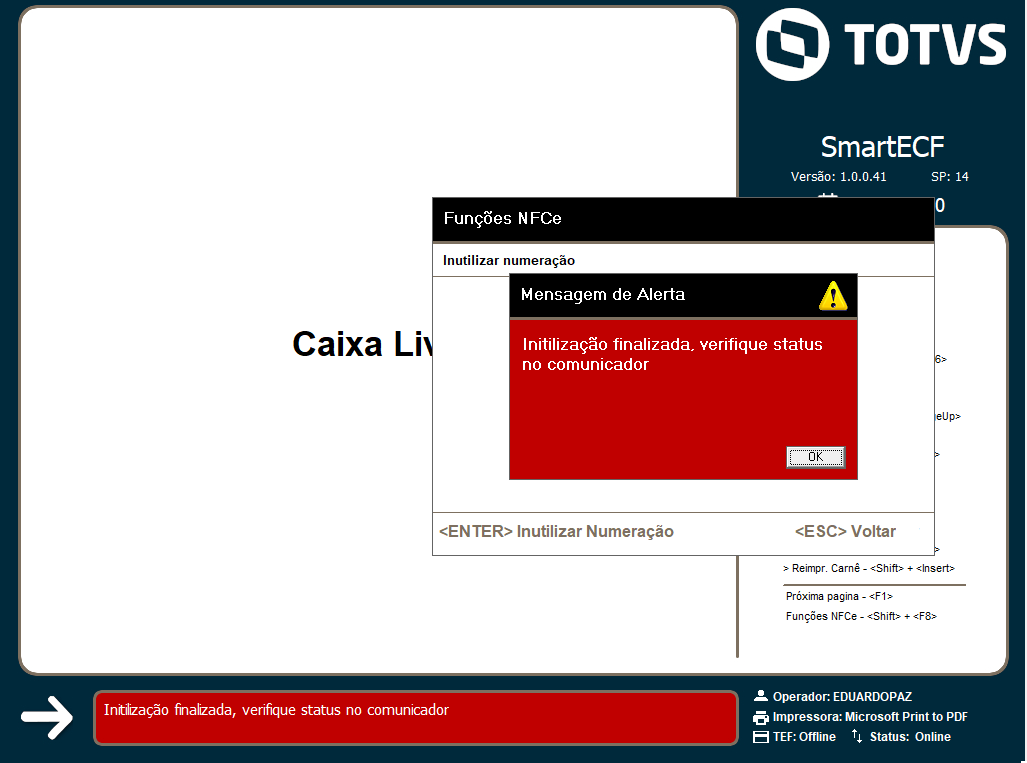Click the red status message bar at bottom
This screenshot has width=1027, height=763.
click(416, 718)
